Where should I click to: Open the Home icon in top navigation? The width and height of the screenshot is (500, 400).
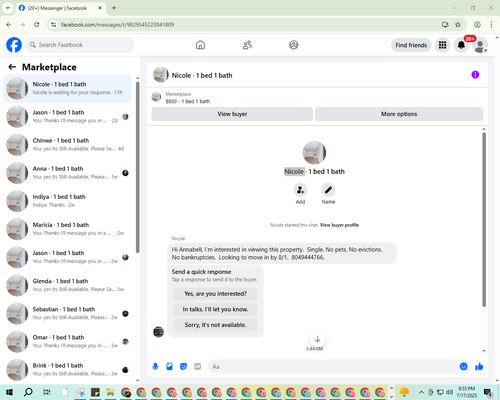coord(200,45)
